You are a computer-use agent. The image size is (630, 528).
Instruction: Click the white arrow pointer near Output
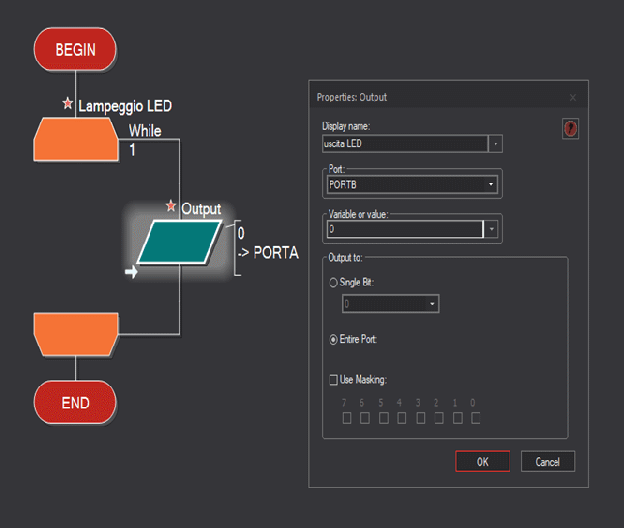point(131,272)
